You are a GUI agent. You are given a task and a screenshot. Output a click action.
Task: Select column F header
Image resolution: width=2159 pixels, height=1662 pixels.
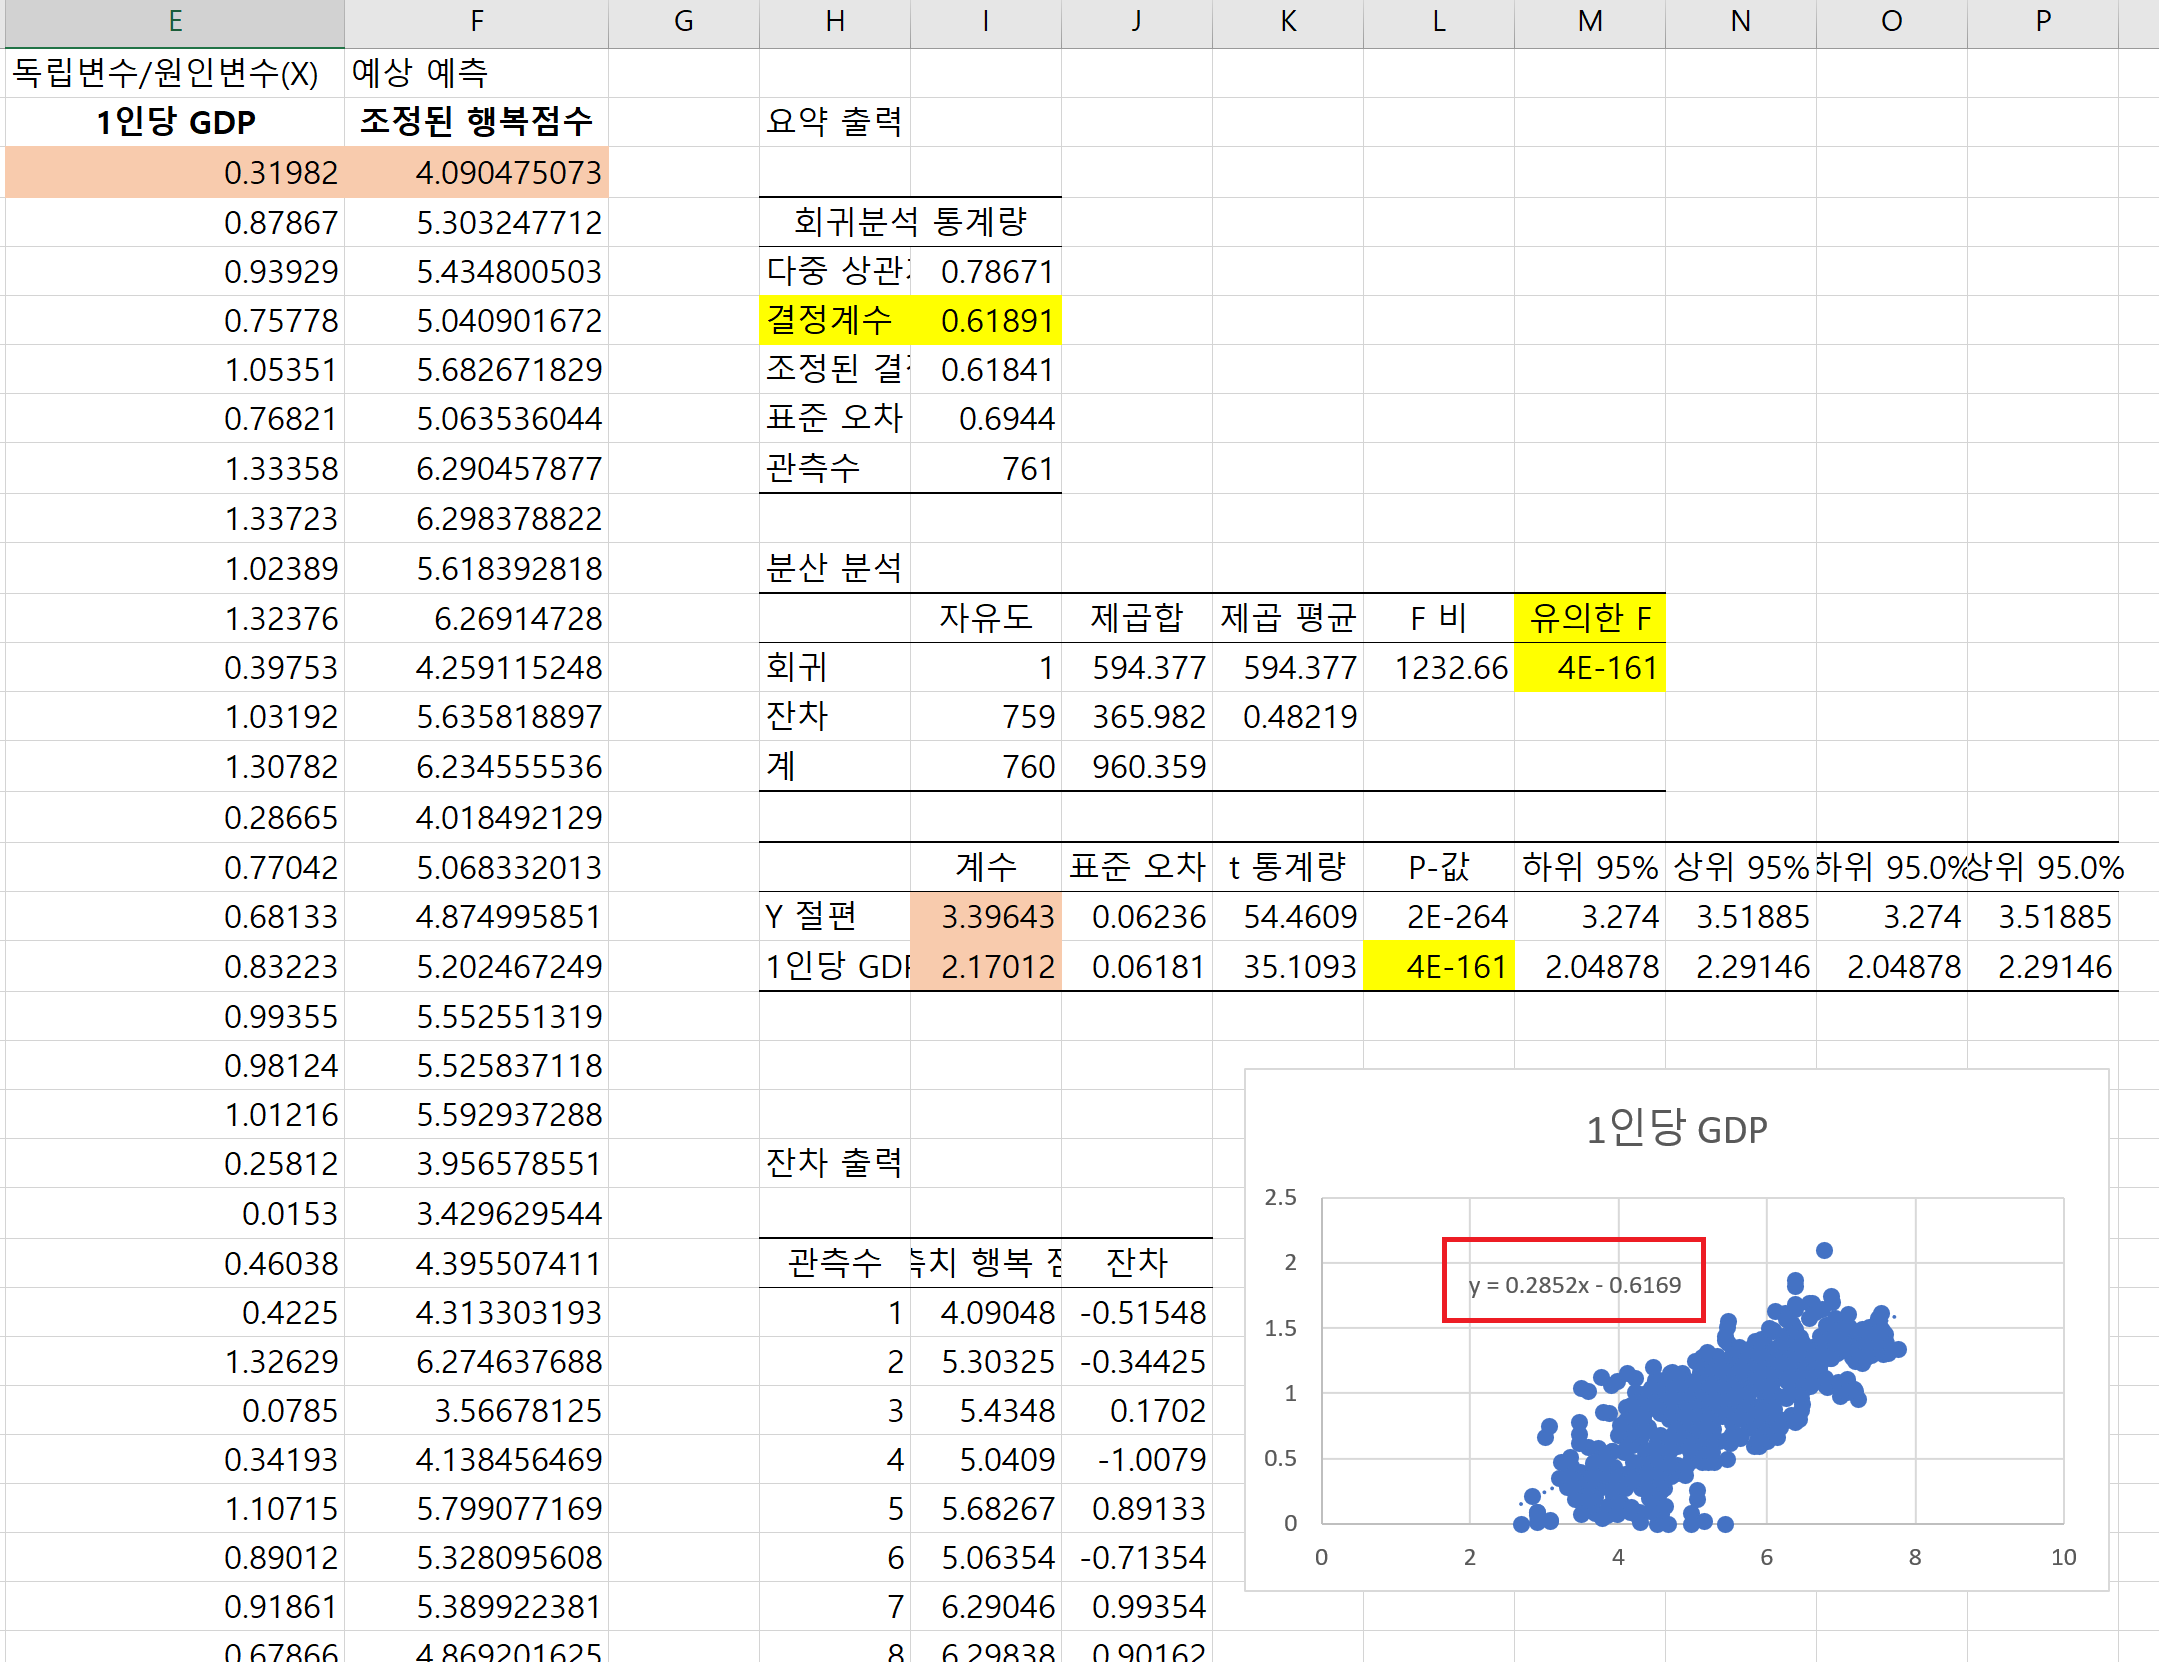pos(476,22)
